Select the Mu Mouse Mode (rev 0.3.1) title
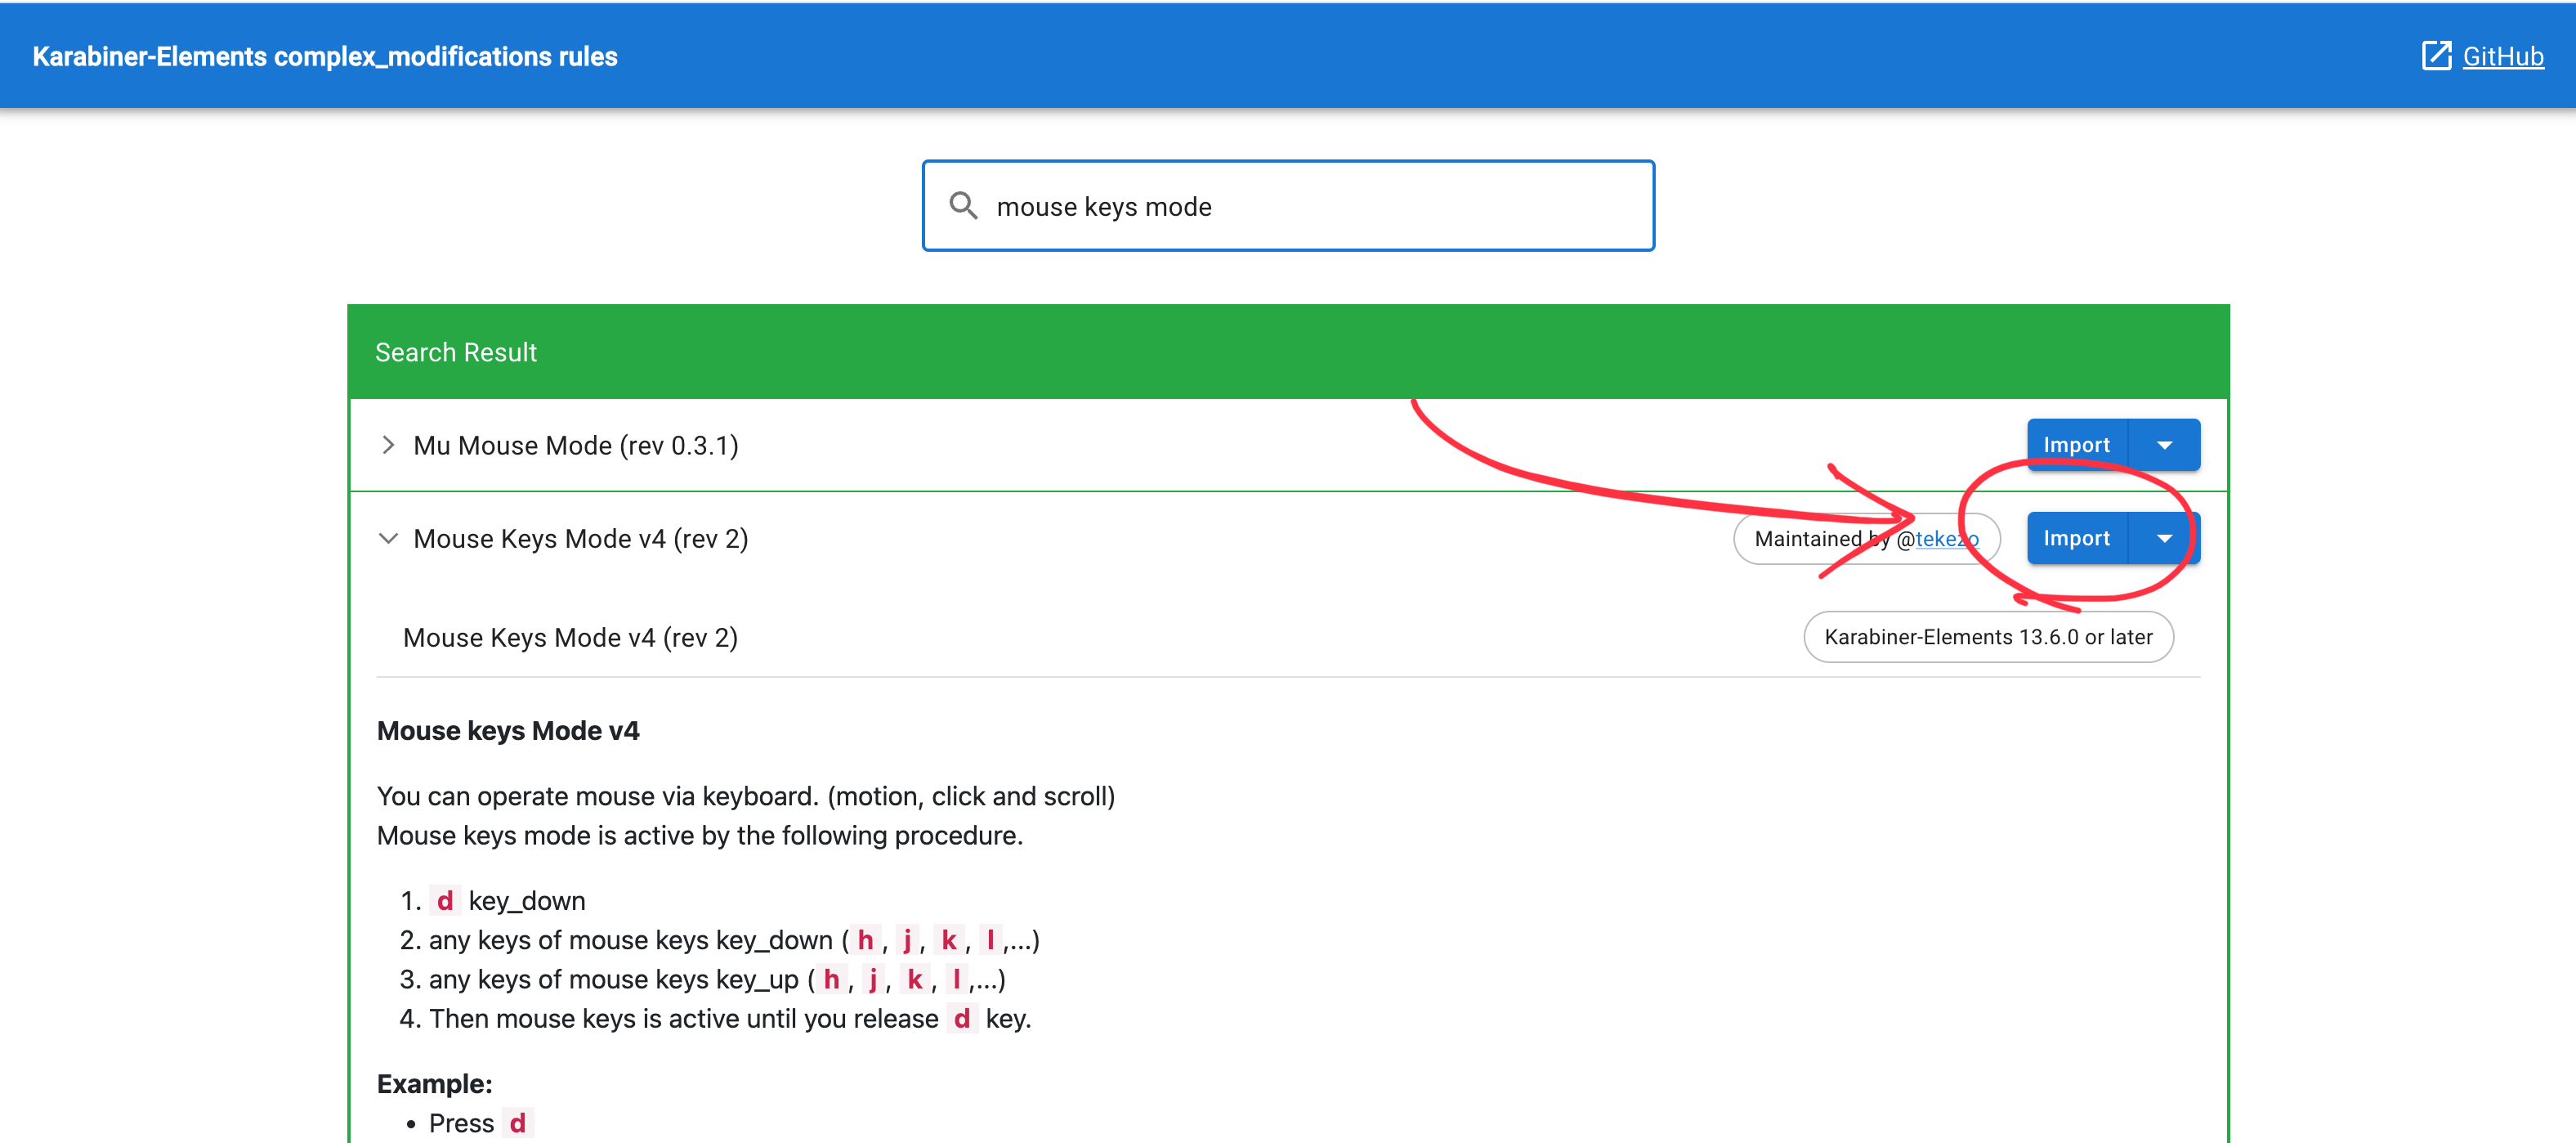Viewport: 2576px width, 1143px height. pos(576,445)
